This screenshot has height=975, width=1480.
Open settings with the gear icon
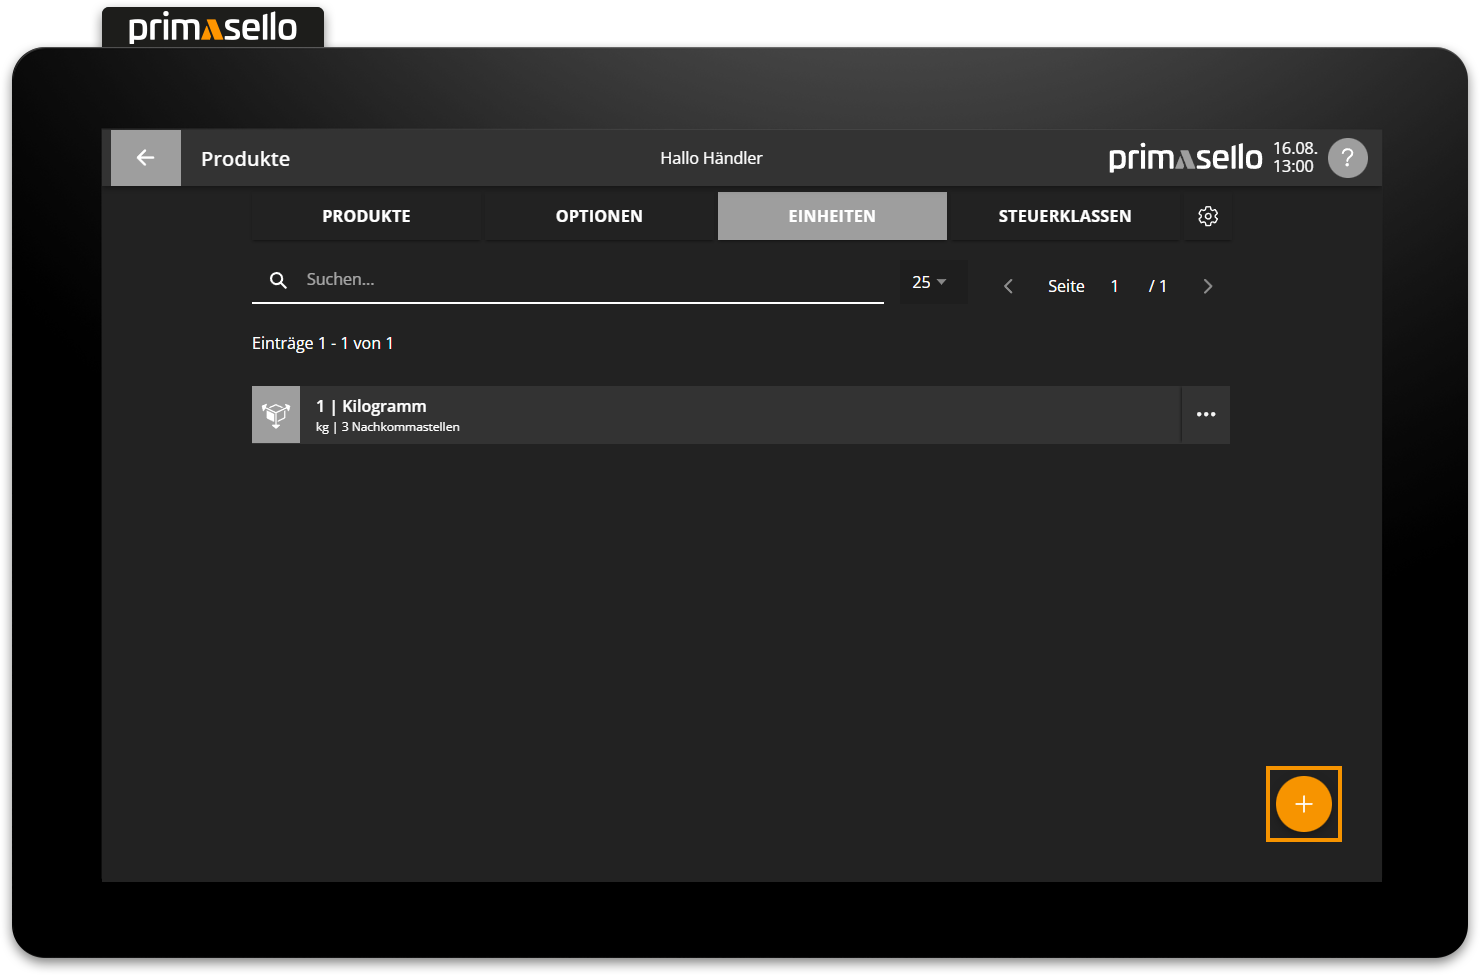pyautogui.click(x=1208, y=216)
